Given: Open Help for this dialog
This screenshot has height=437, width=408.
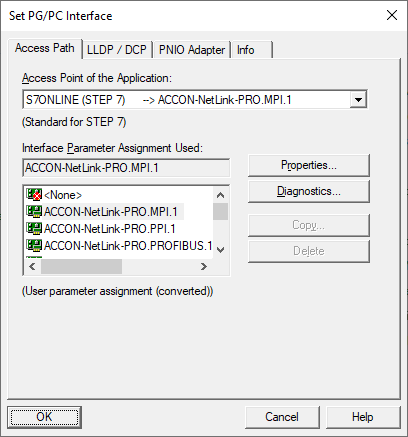Looking at the screenshot, I should [x=363, y=417].
